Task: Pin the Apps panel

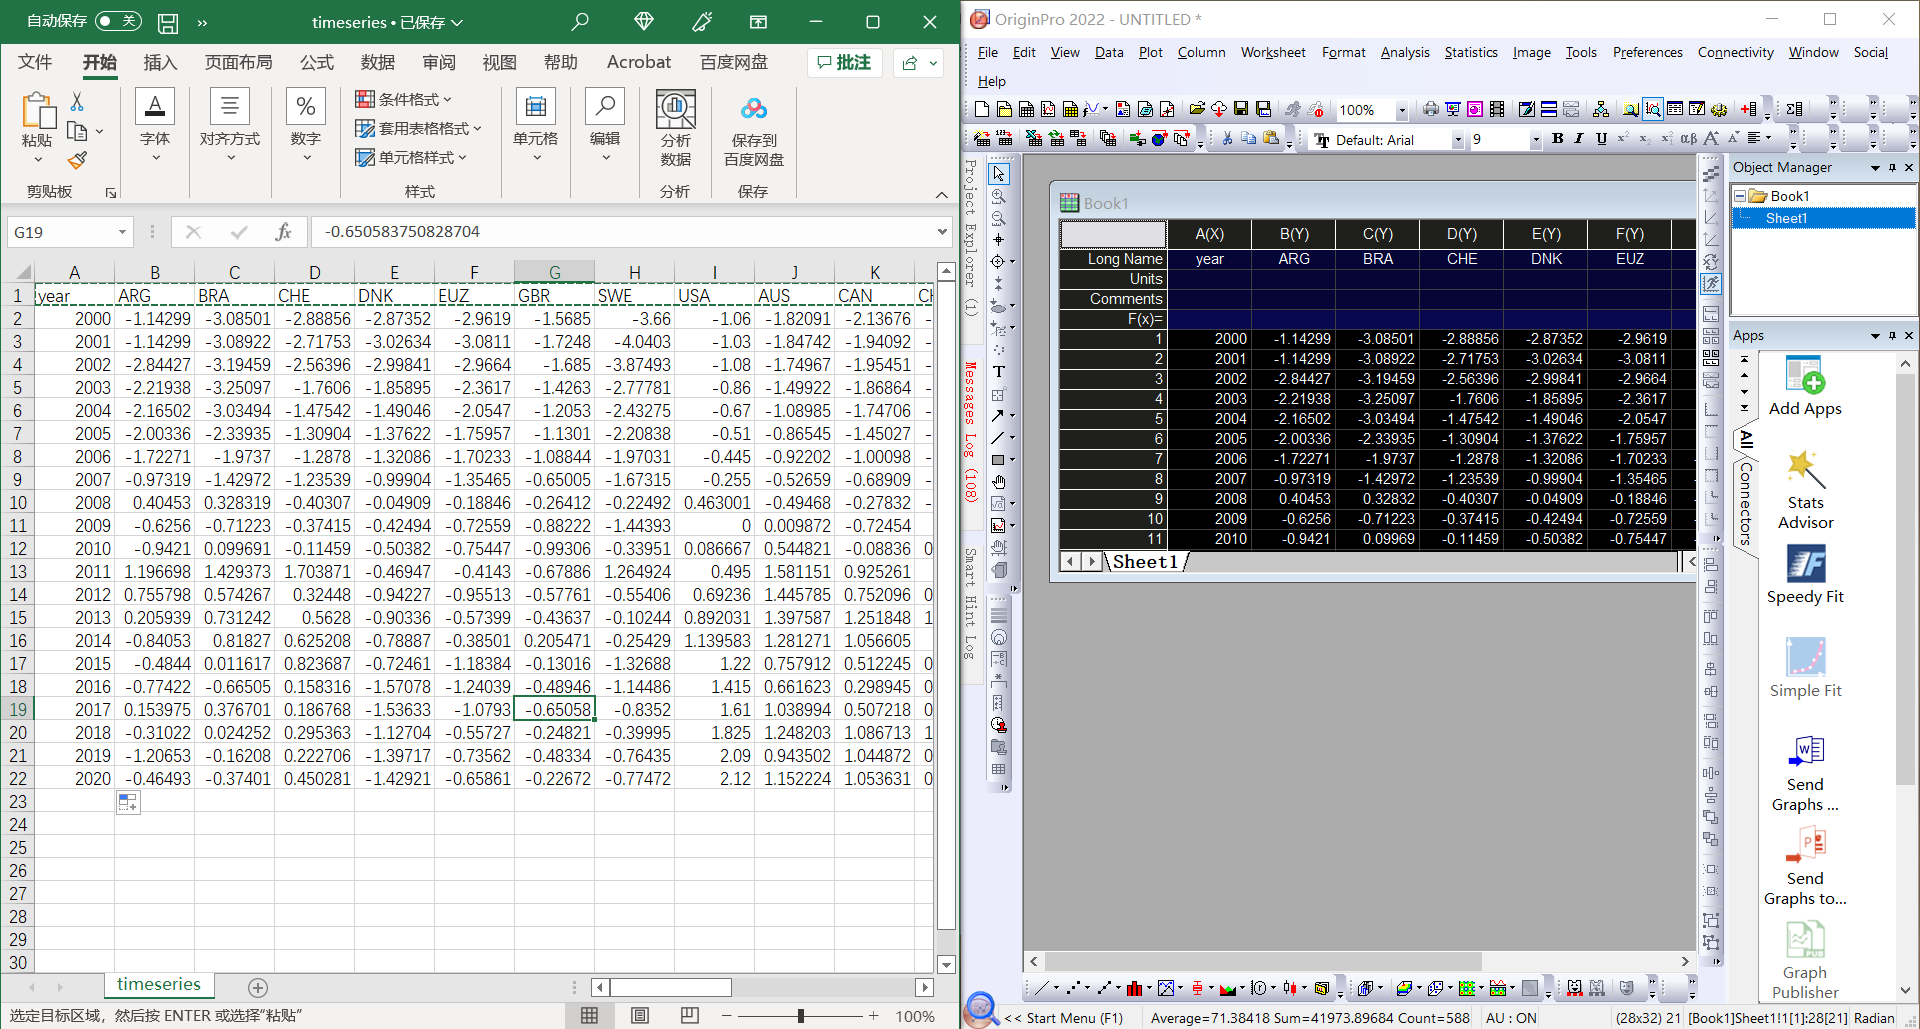Action: [x=1892, y=336]
